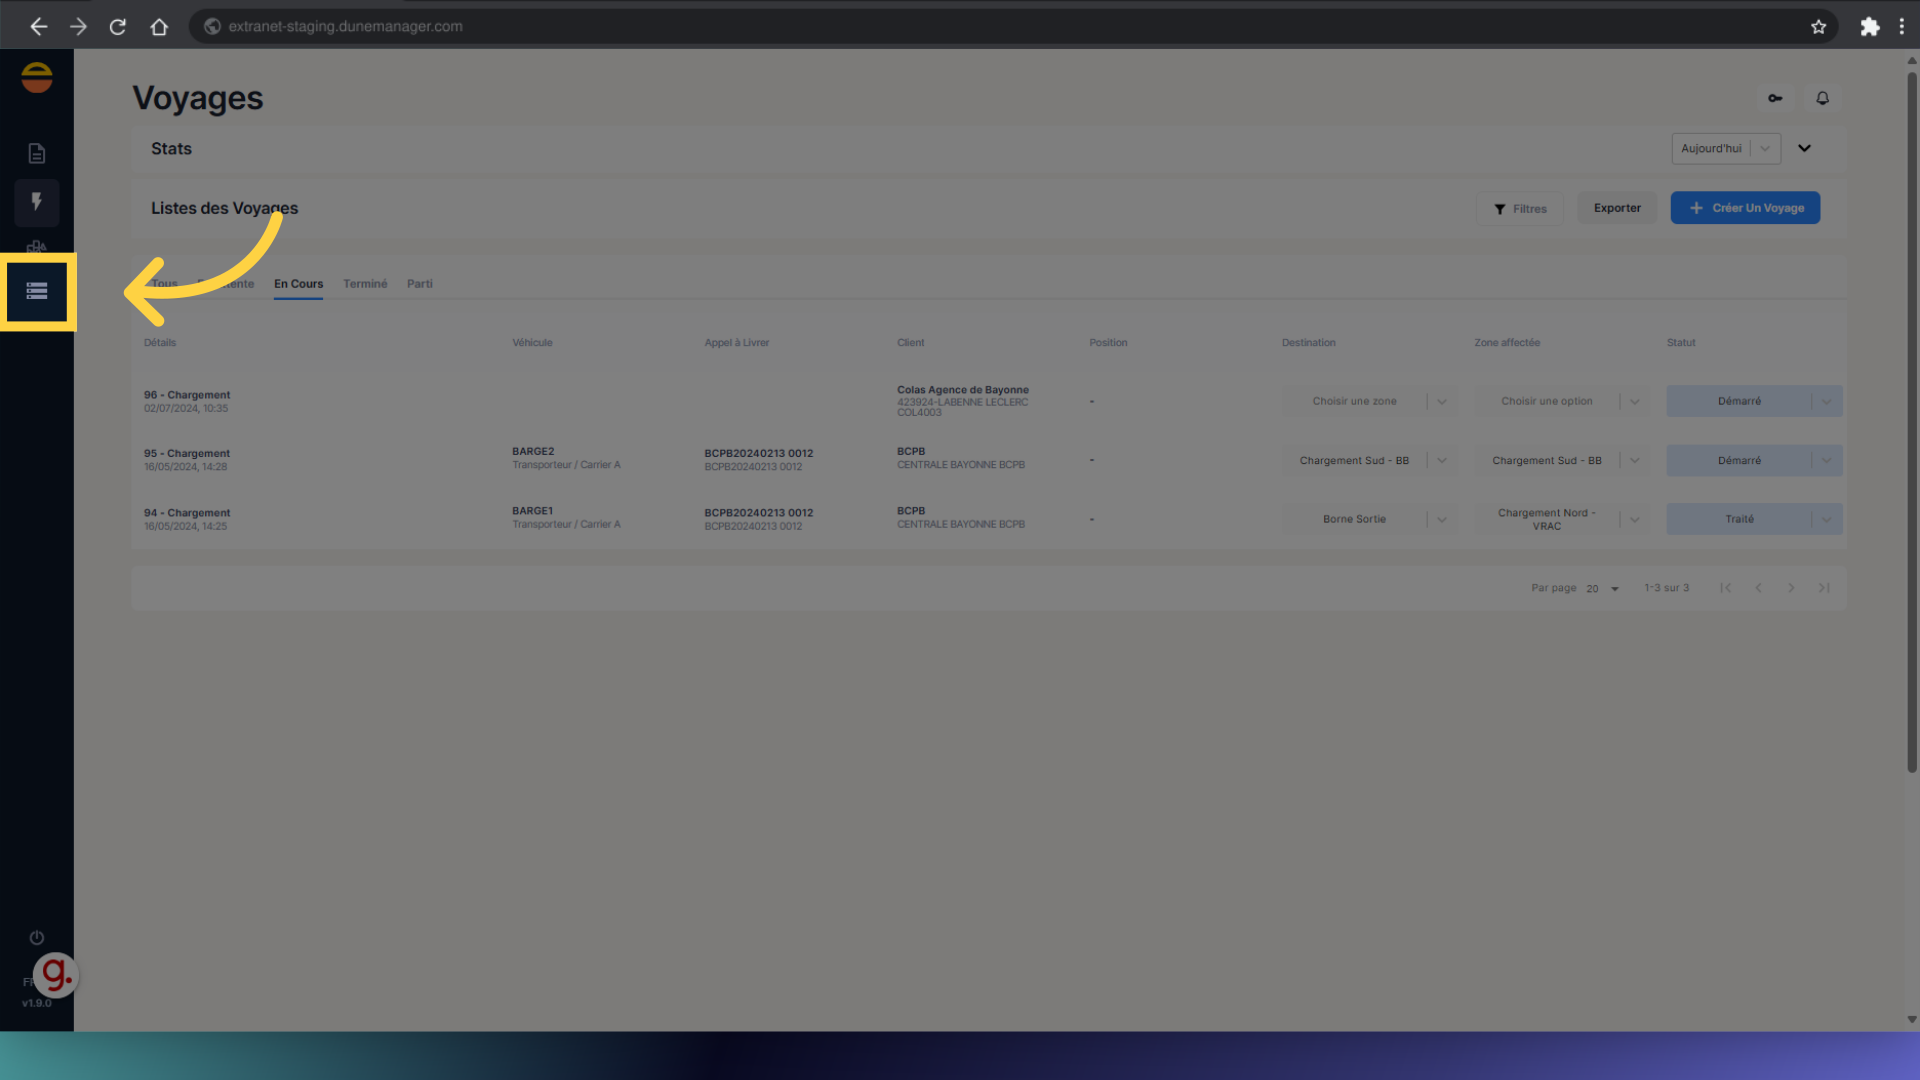Click the notification bell icon

[x=1822, y=98]
